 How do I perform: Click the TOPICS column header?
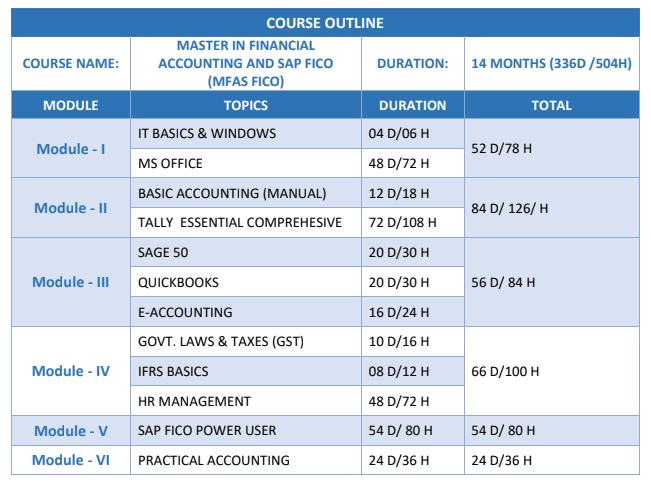point(245,105)
